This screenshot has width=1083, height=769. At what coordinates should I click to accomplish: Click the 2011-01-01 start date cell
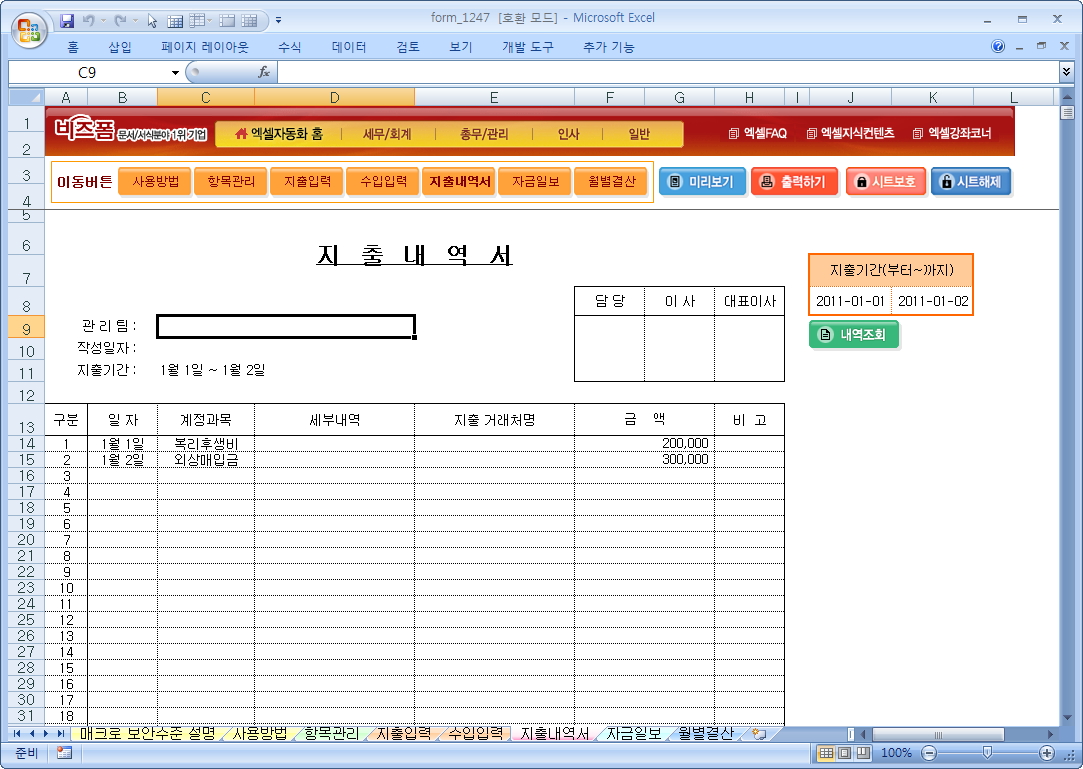click(x=850, y=301)
